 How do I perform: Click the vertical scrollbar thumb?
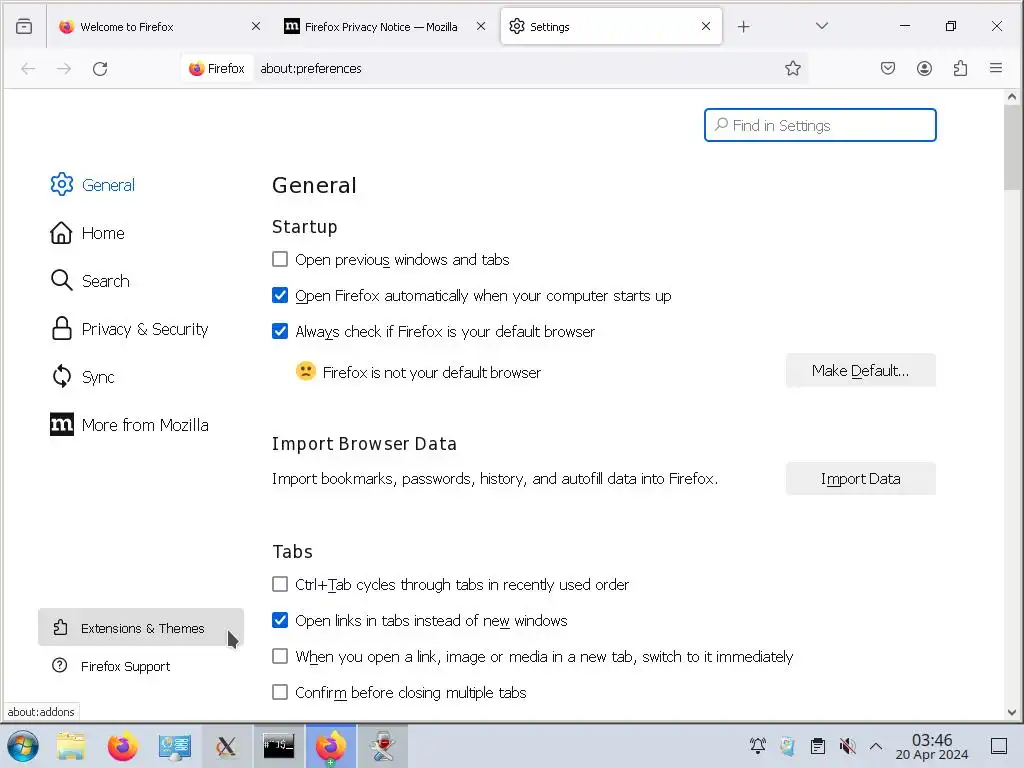click(x=1012, y=147)
